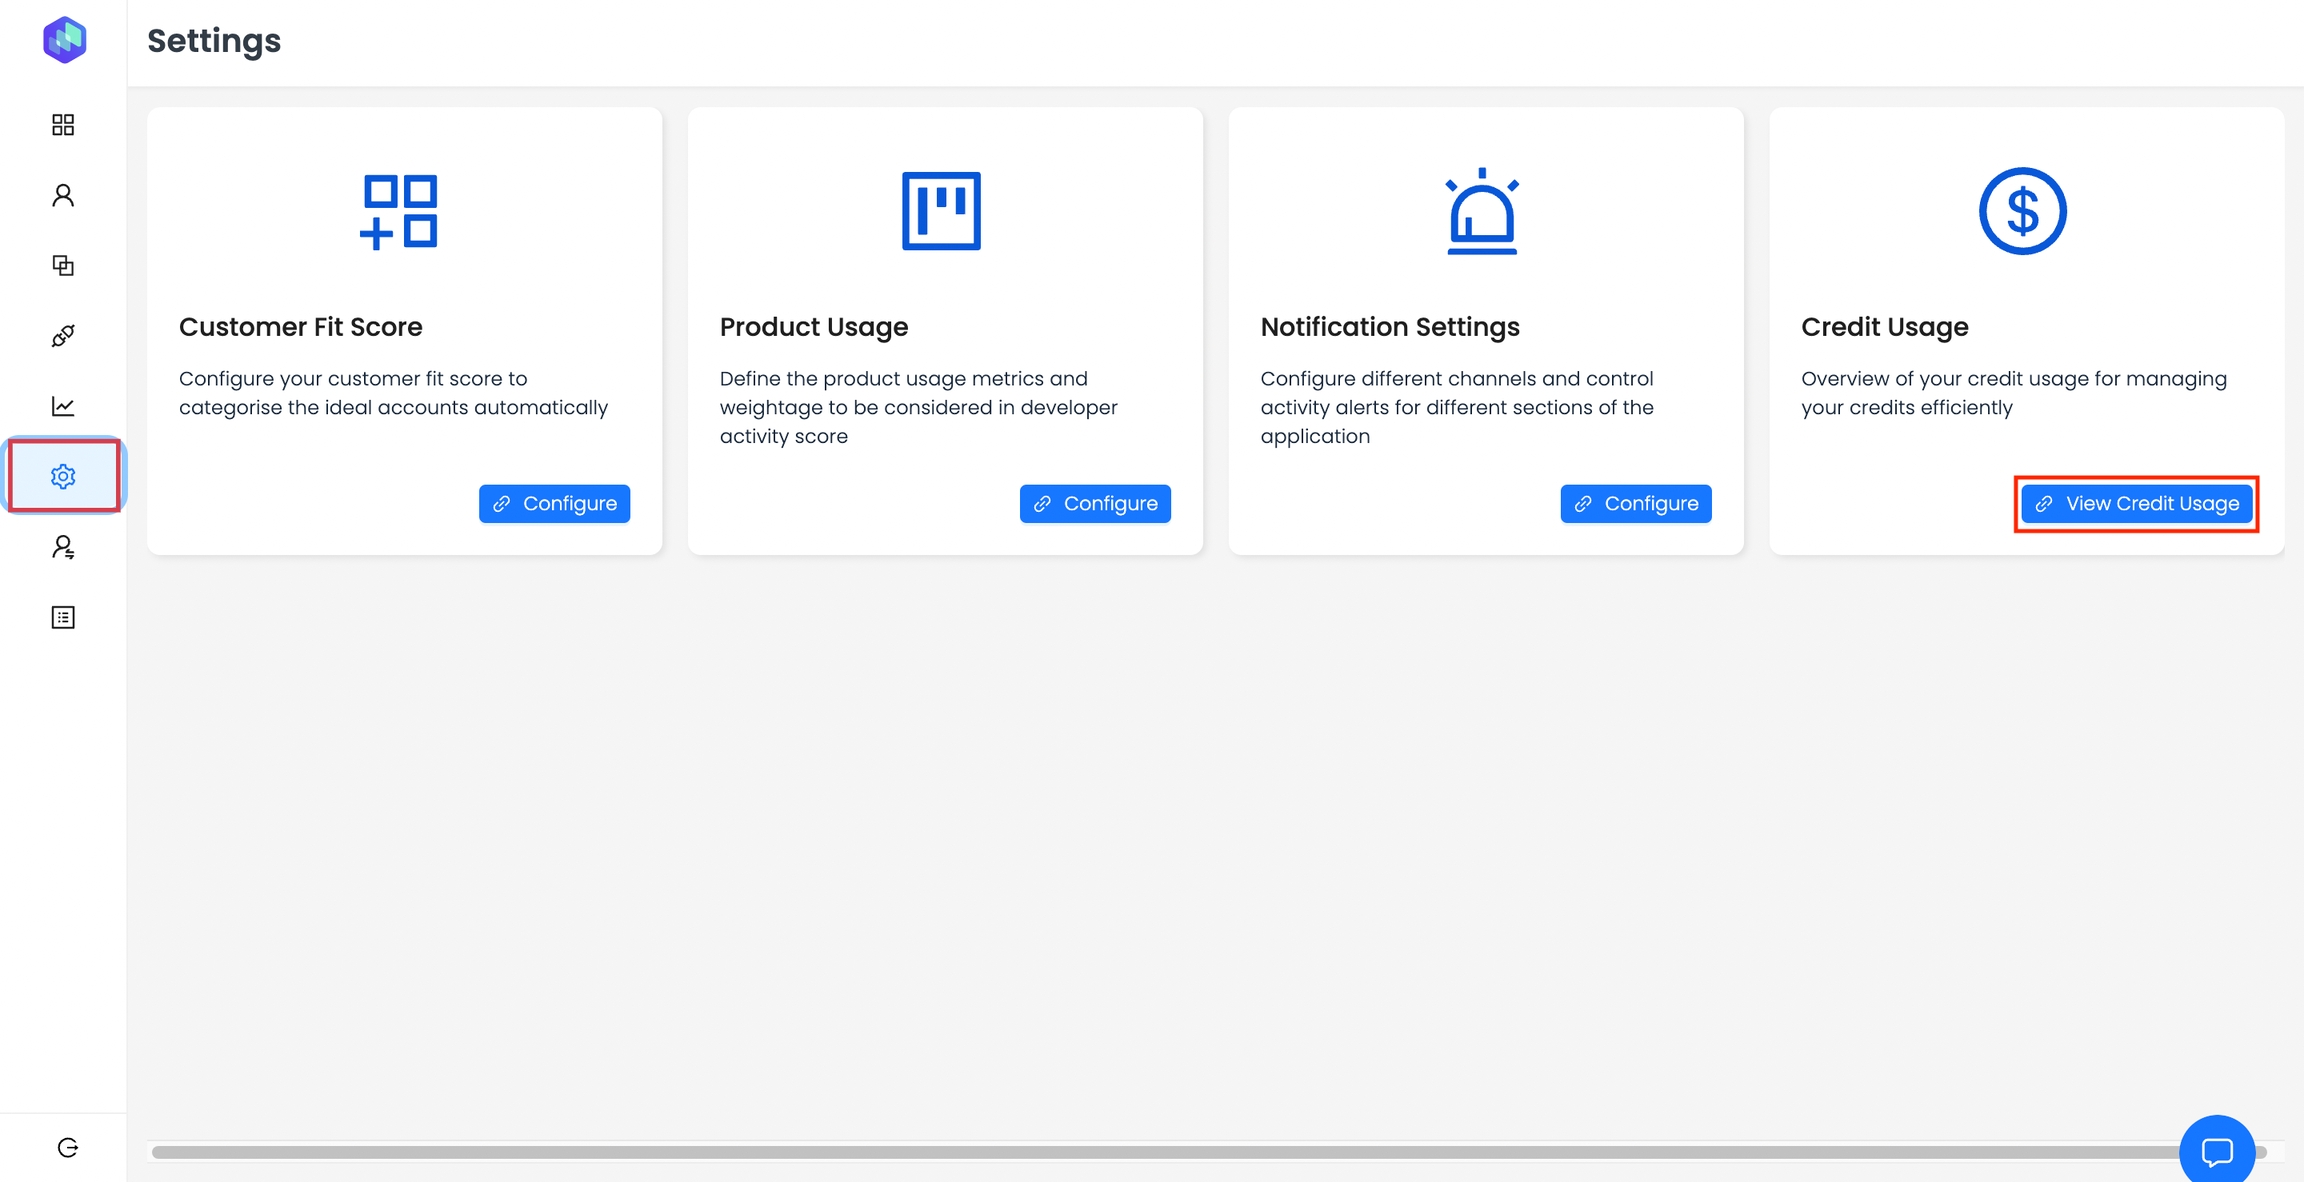Click the Customer Fit Score tiles icon

(399, 211)
